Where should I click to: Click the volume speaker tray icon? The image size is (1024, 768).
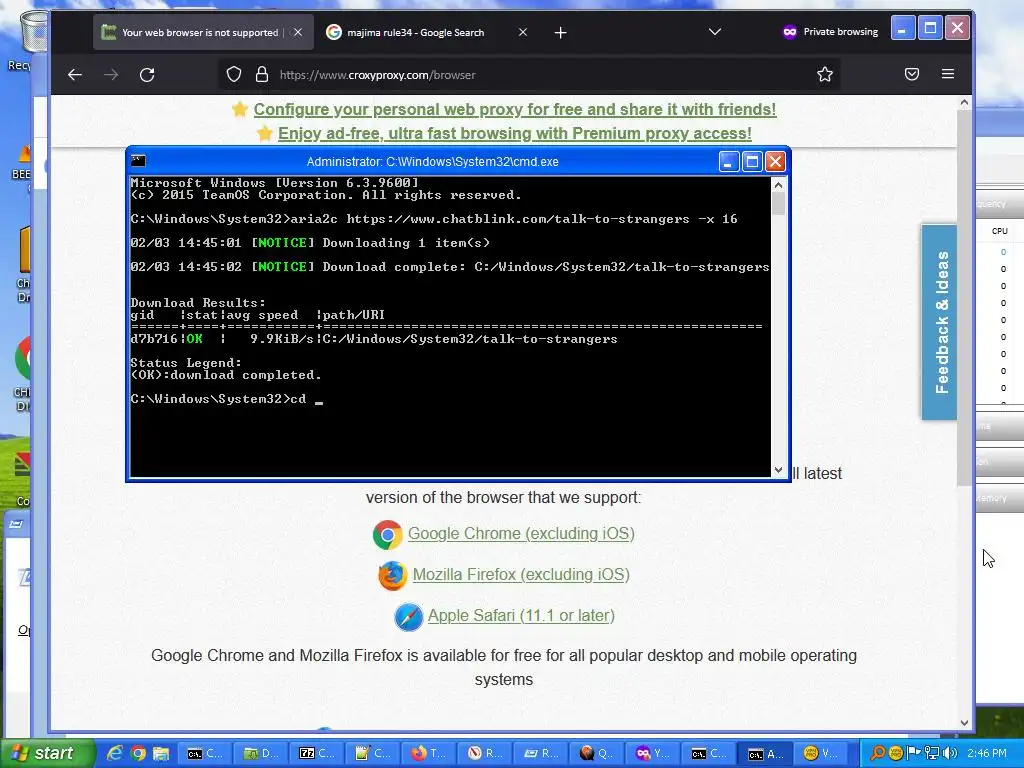tap(950, 754)
